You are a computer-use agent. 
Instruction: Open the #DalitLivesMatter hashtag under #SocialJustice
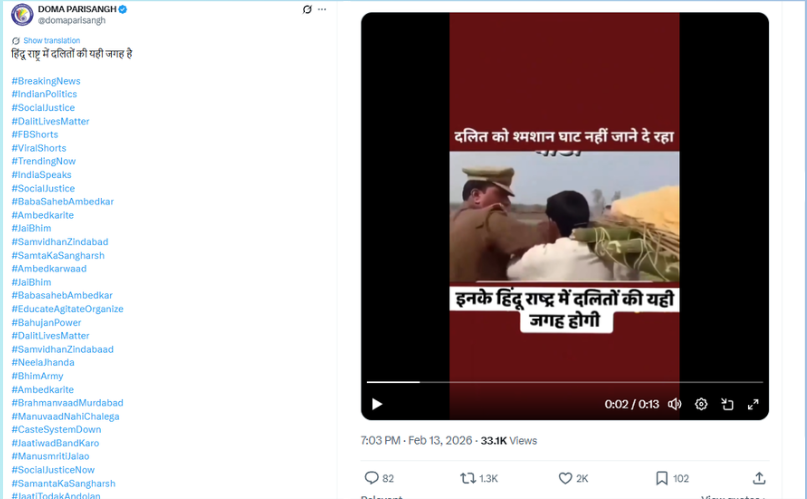50,121
